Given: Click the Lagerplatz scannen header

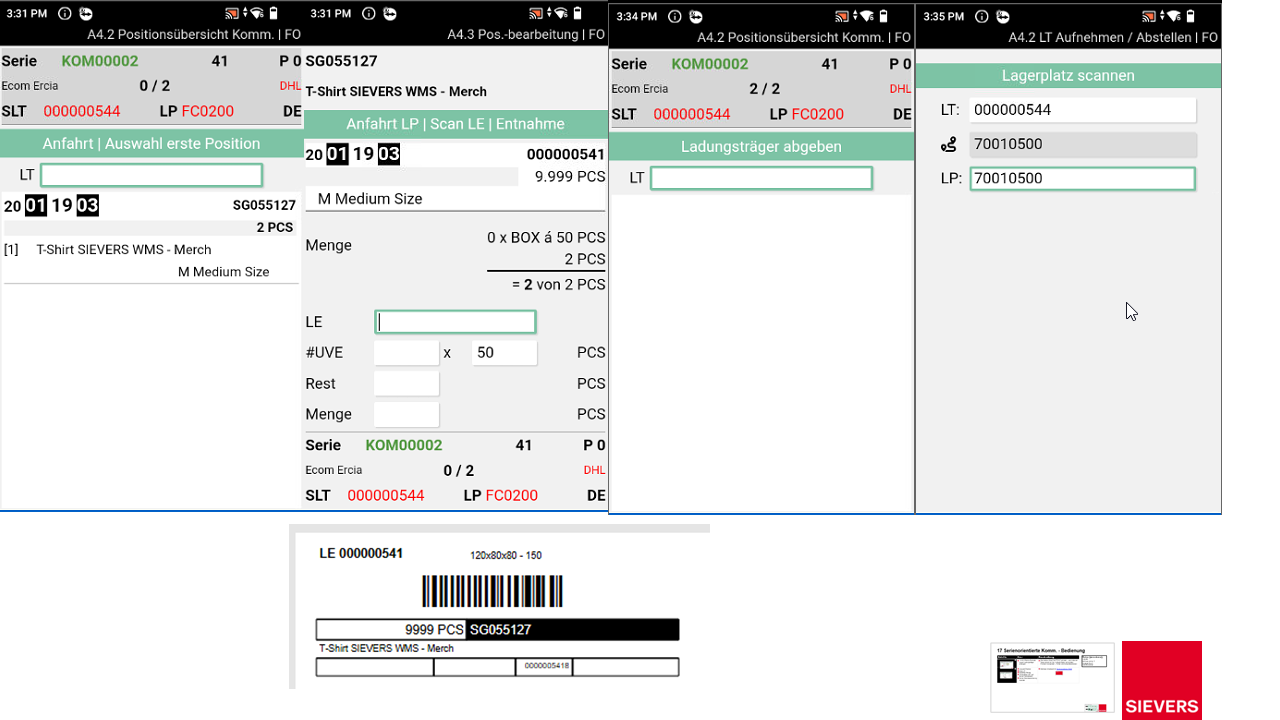Looking at the screenshot, I should 1068,75.
